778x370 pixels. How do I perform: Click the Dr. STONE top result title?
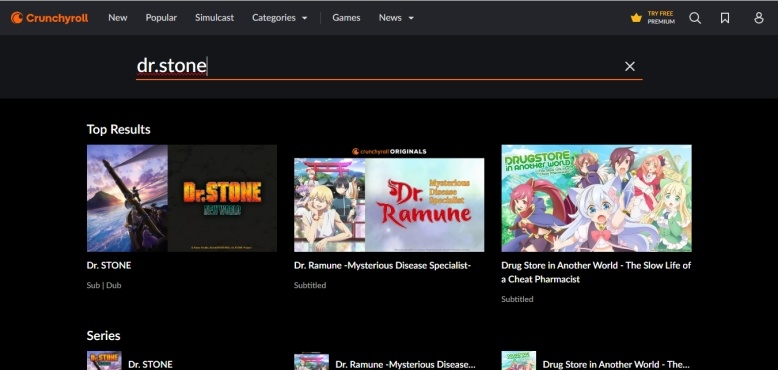coord(109,265)
